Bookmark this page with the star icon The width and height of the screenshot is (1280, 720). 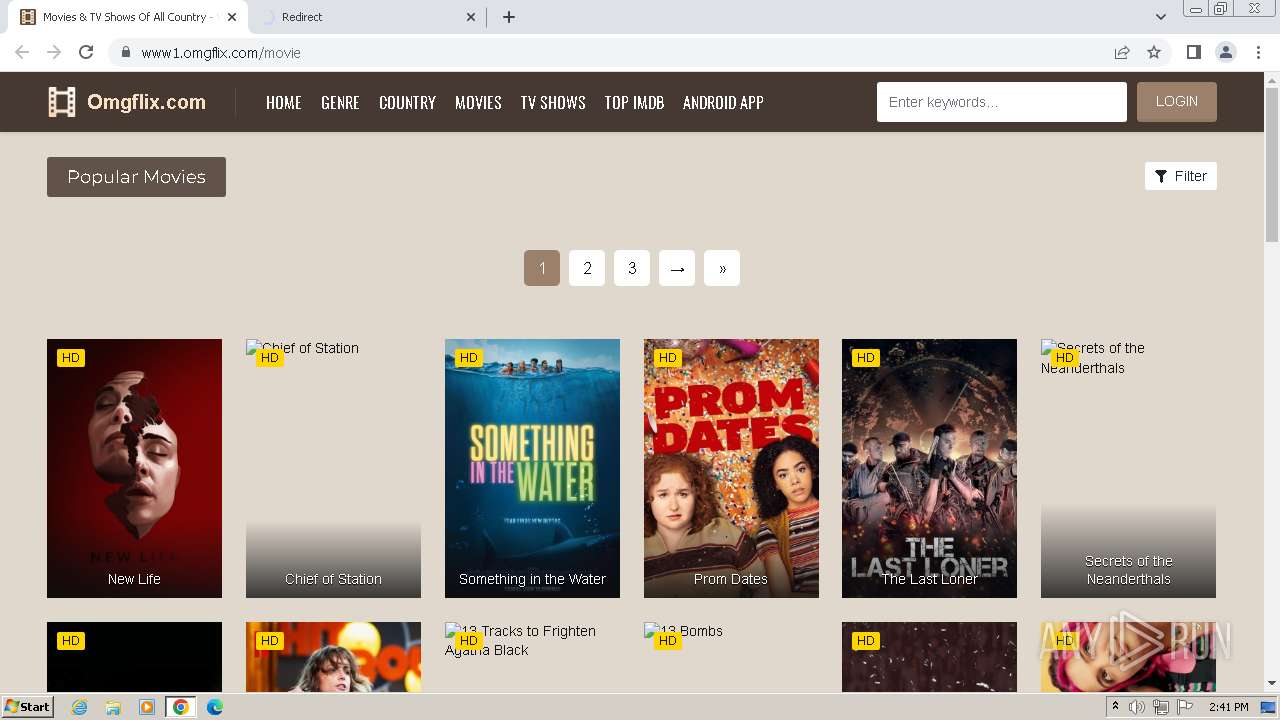[x=1154, y=52]
